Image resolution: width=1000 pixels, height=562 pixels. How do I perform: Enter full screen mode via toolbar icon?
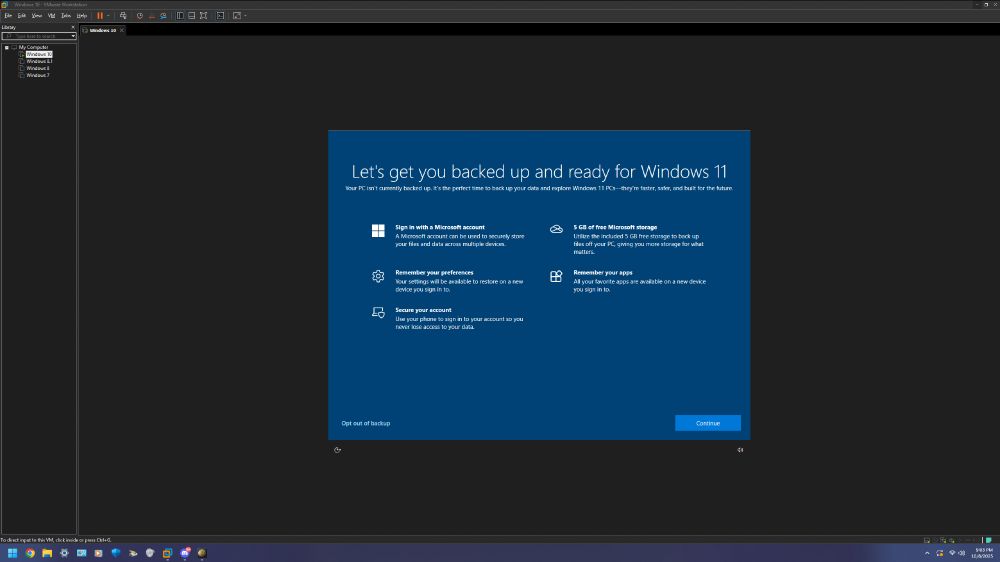coord(203,15)
